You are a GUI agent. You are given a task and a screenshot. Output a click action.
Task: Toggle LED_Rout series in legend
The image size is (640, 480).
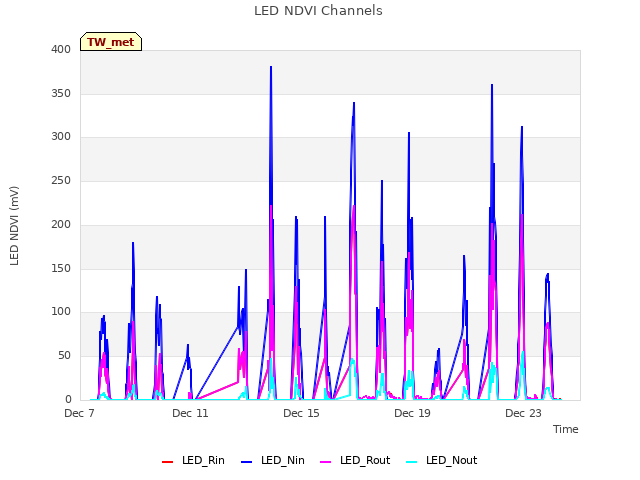click(x=355, y=460)
